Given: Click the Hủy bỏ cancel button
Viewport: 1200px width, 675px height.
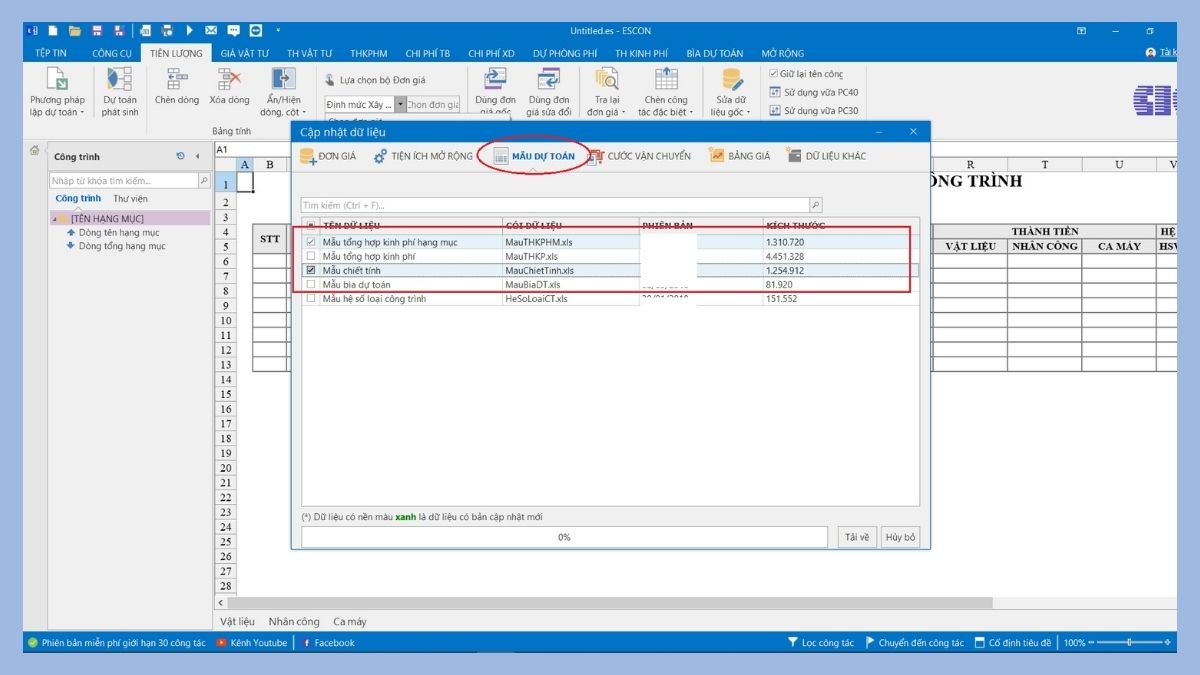Looking at the screenshot, I should pyautogui.click(x=900, y=537).
